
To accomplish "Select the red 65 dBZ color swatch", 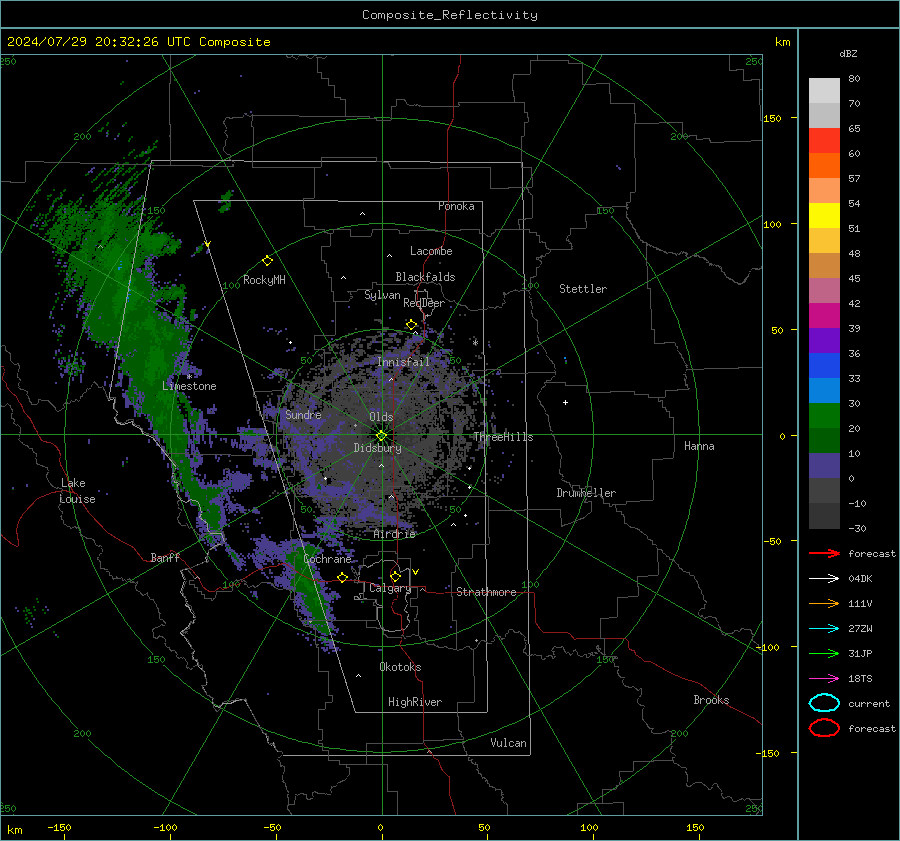I will pos(824,141).
